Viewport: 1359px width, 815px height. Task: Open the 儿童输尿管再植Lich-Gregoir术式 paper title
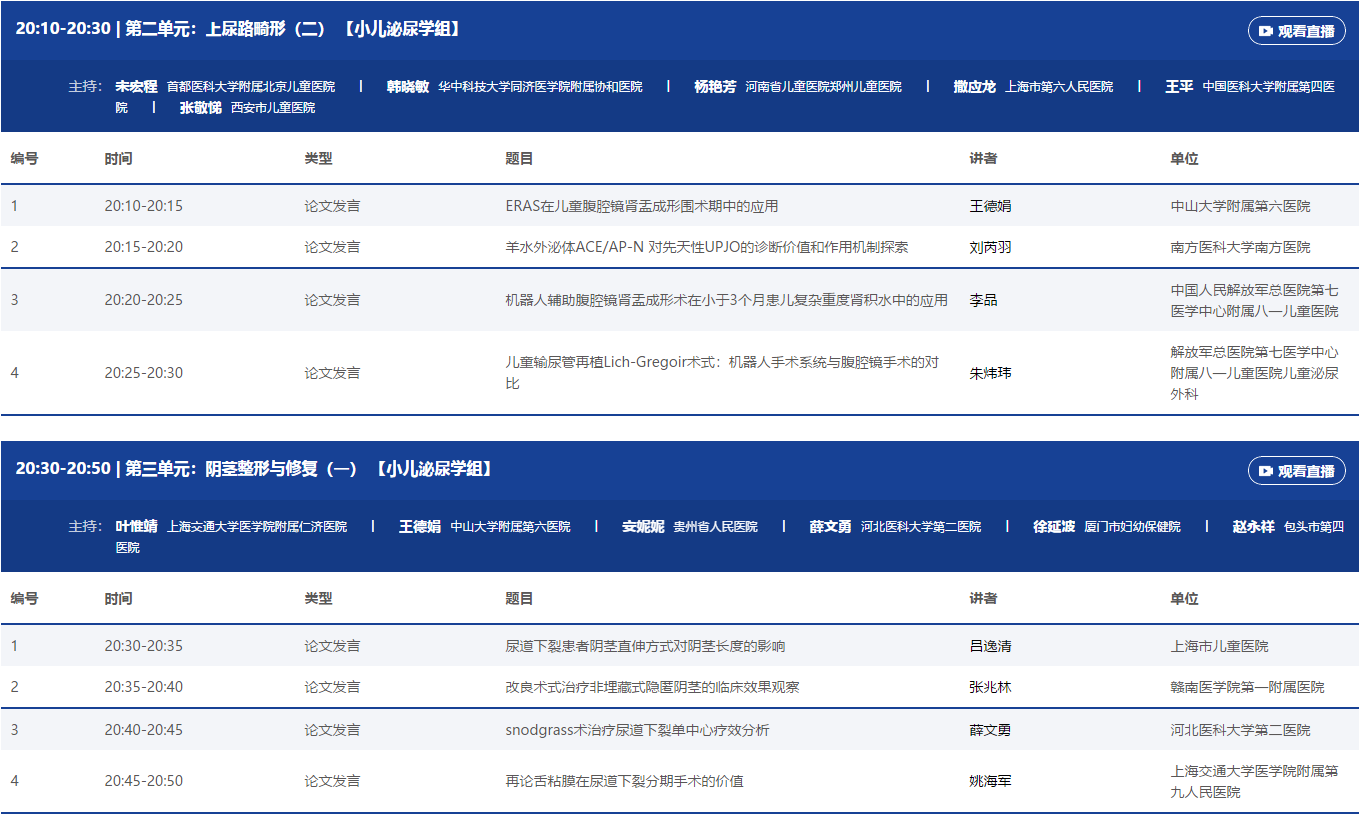[x=722, y=373]
